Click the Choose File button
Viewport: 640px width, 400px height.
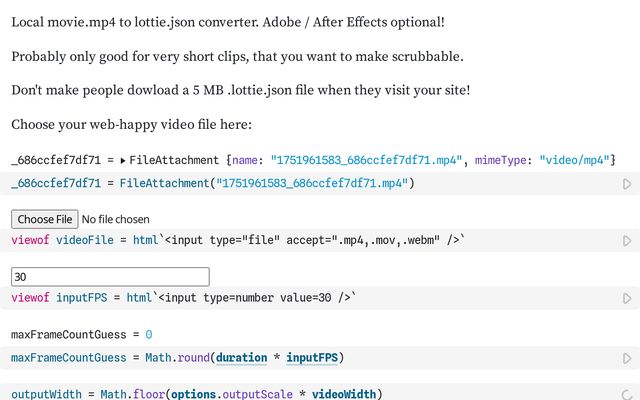coord(44,219)
